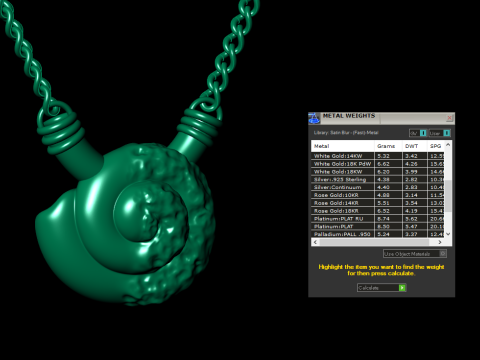
Task: Select the Palladium:PALL .950 row
Action: [378, 234]
